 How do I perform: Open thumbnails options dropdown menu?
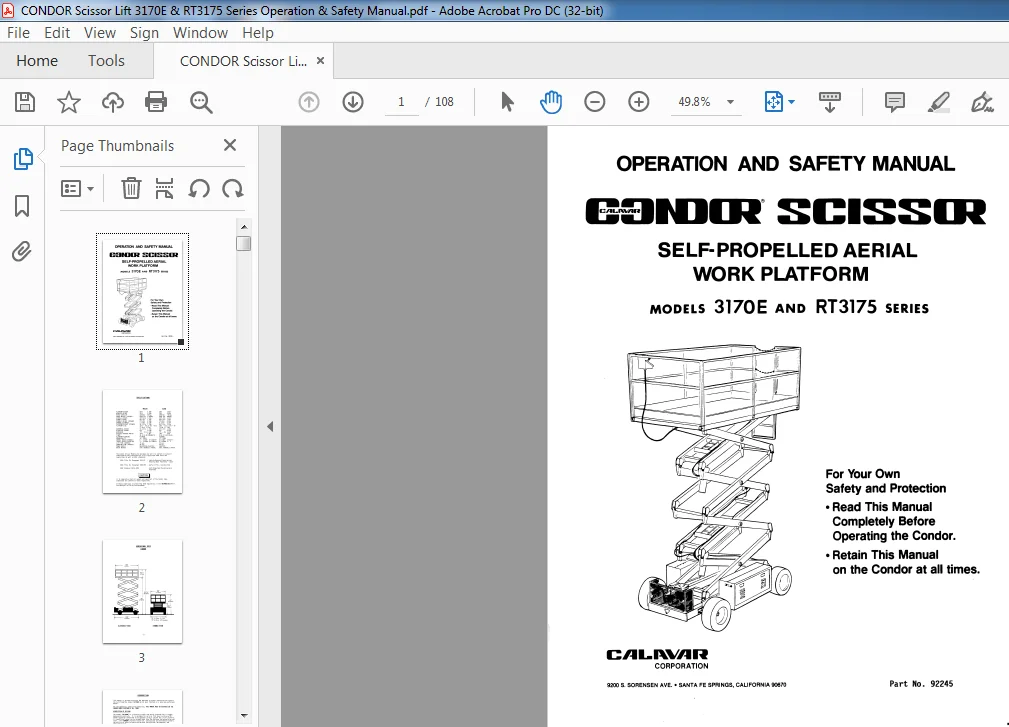tap(77, 189)
